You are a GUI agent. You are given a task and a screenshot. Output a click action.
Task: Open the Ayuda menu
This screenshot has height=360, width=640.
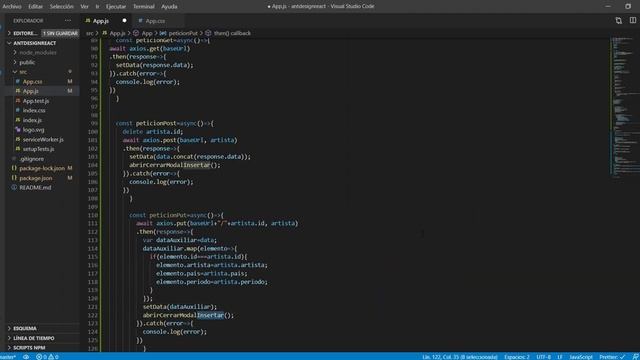[169, 7]
